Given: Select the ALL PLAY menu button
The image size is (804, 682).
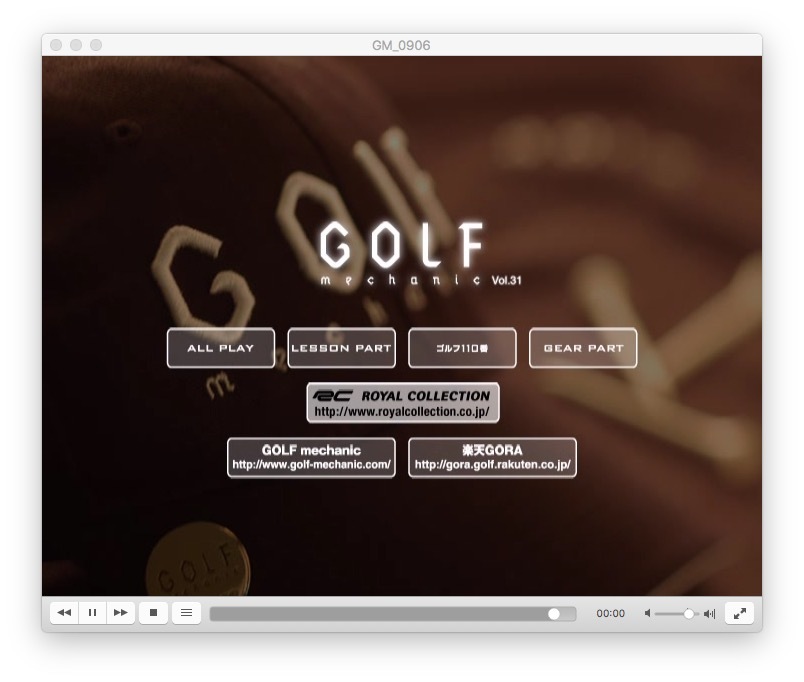Looking at the screenshot, I should pyautogui.click(x=221, y=348).
